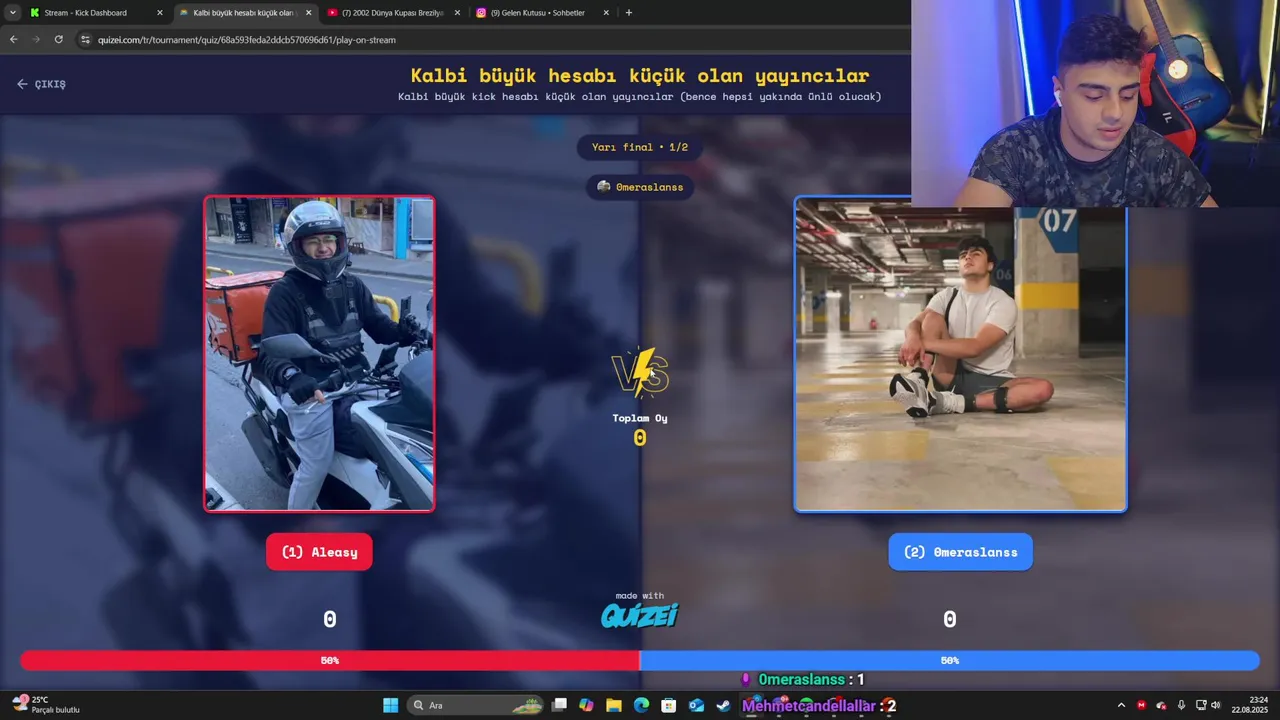Open the 0meraslanss parking garage photo
Image resolution: width=1280 pixels, height=720 pixels.
coord(960,354)
